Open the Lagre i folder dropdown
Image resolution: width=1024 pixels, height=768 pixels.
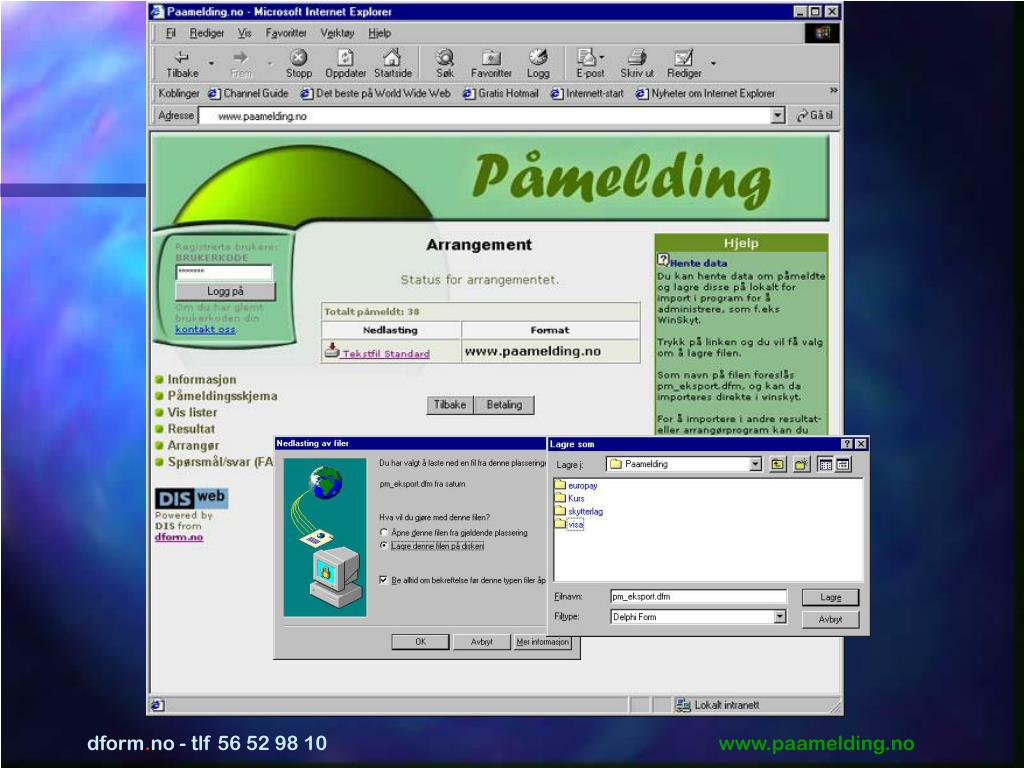click(x=756, y=464)
